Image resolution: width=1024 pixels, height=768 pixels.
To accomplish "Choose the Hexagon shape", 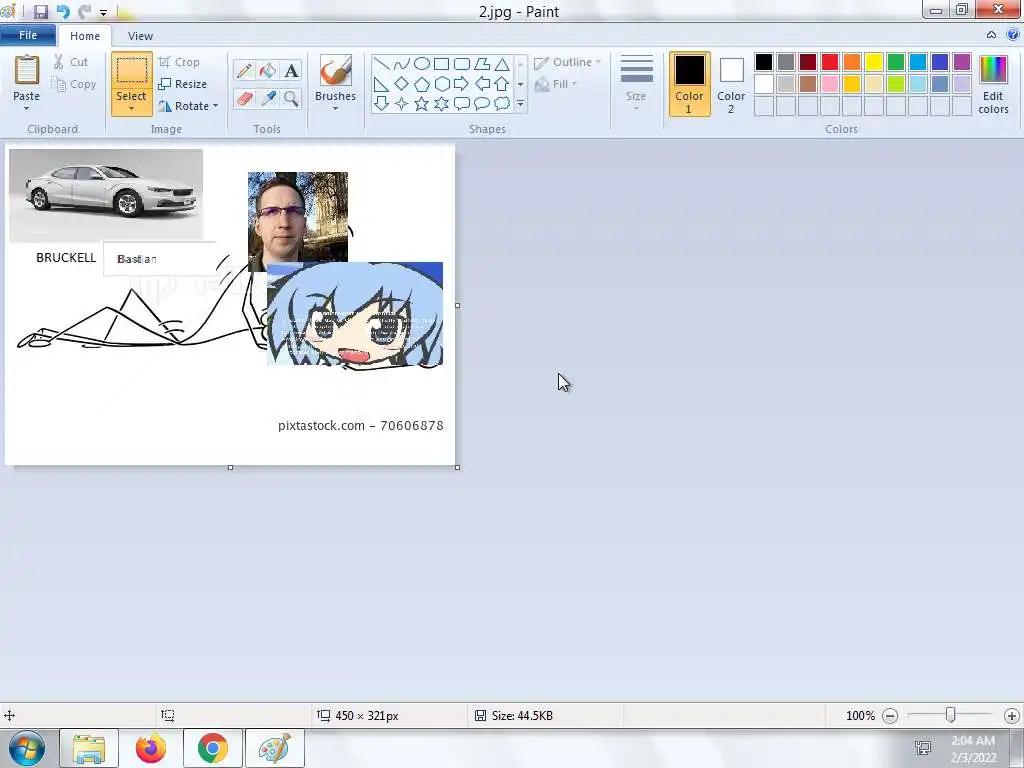I will click(x=441, y=84).
